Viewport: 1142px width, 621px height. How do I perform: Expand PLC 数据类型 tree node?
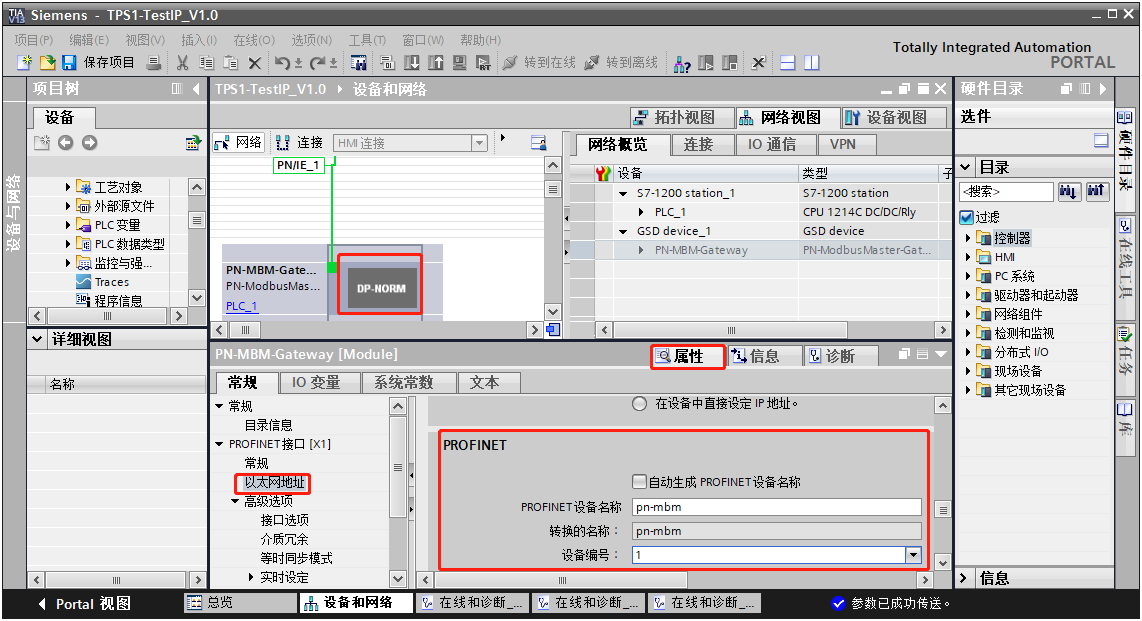tap(68, 244)
